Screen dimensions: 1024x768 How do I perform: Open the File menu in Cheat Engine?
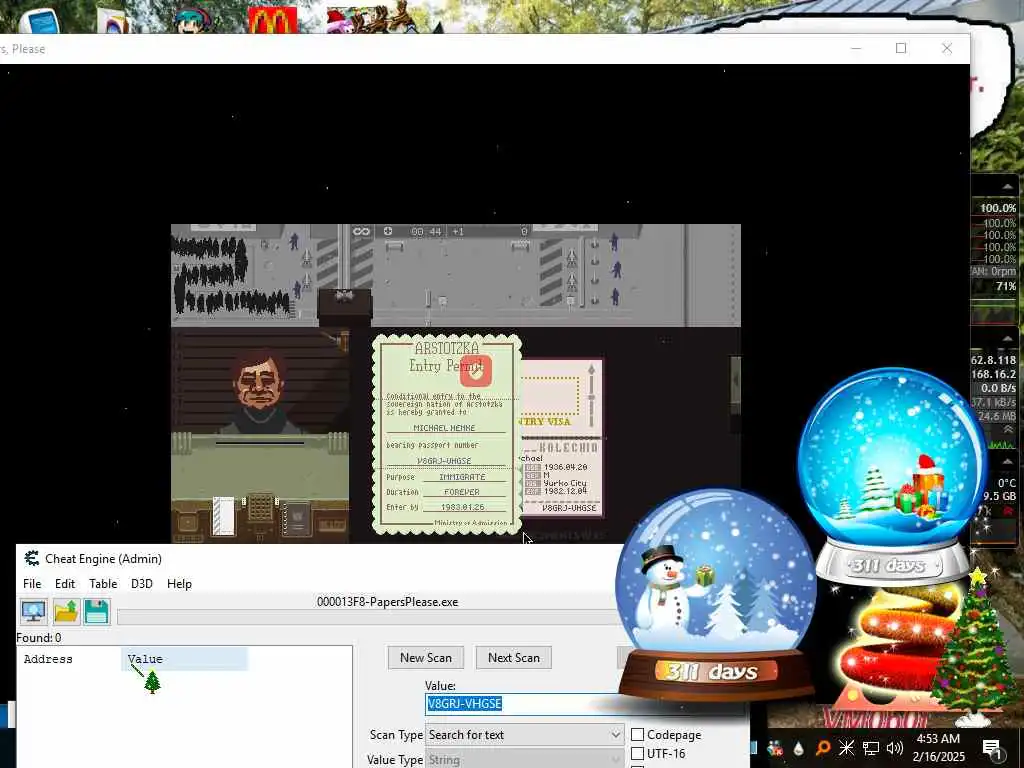coord(32,584)
